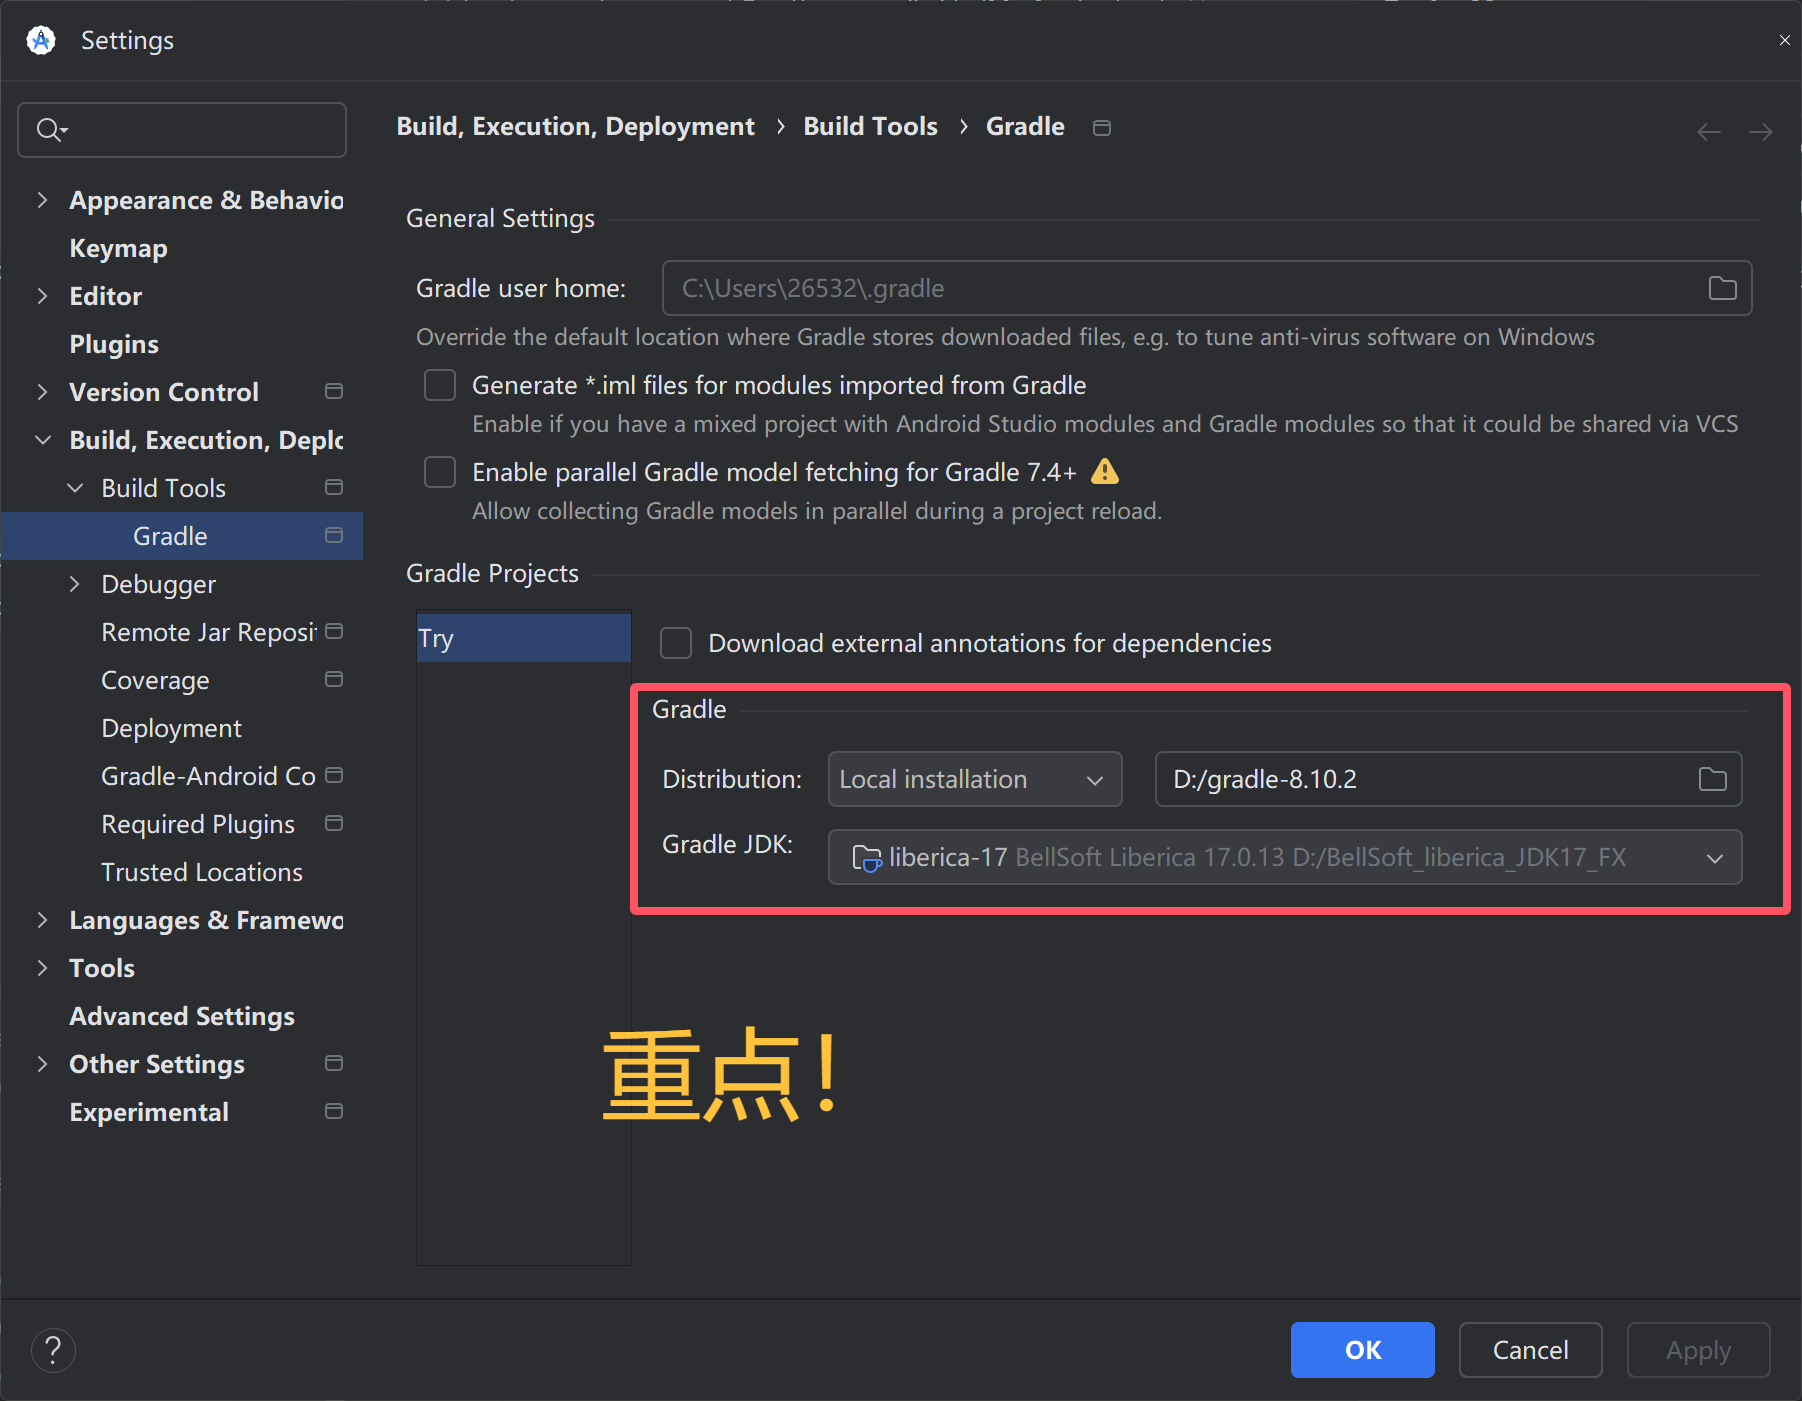Click the Gradle user home field
Image resolution: width=1802 pixels, height=1401 pixels.
tap(1207, 288)
